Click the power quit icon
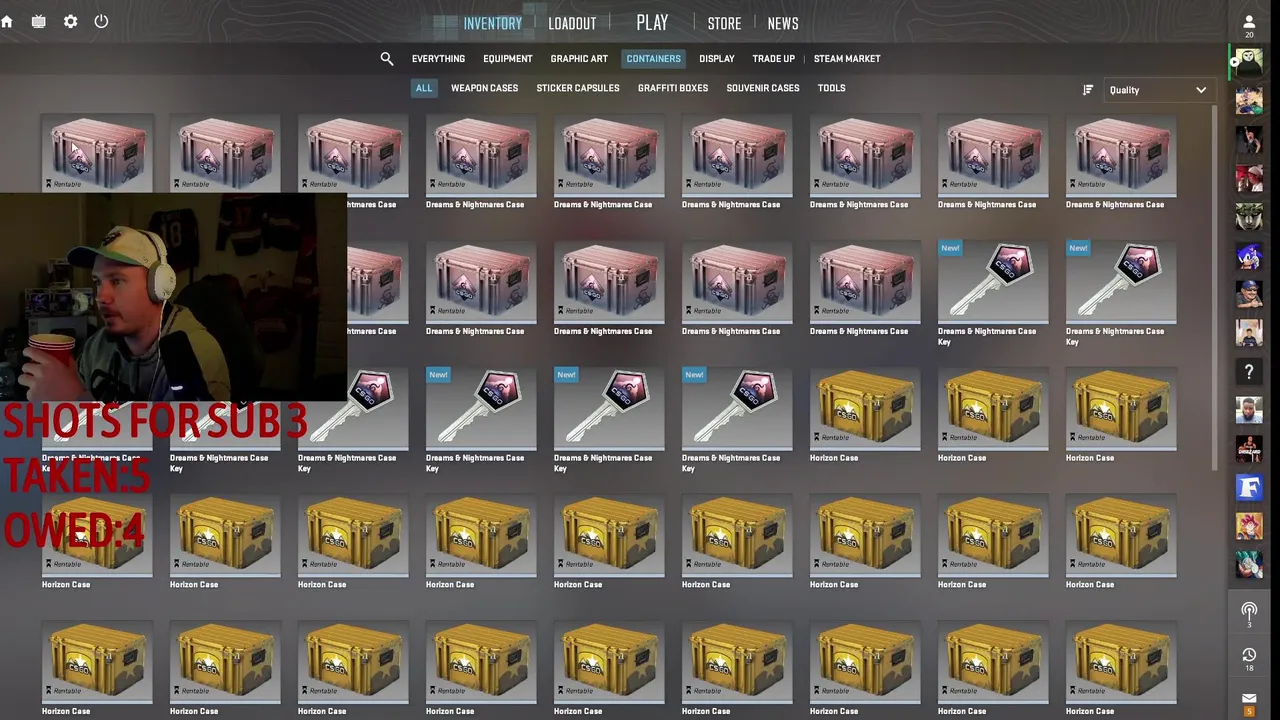The height and width of the screenshot is (720, 1280). click(x=101, y=21)
